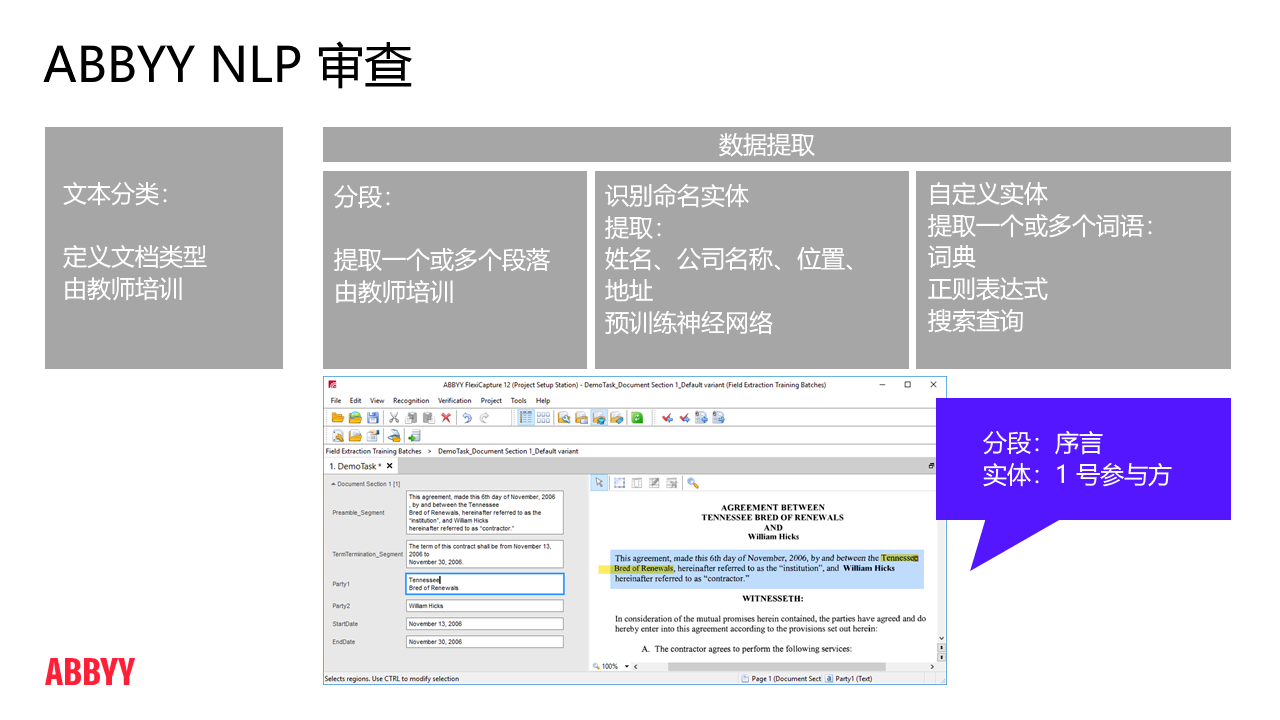The image size is (1280, 720).
Task: Click the TermTermination_Segment field
Action: [485, 554]
